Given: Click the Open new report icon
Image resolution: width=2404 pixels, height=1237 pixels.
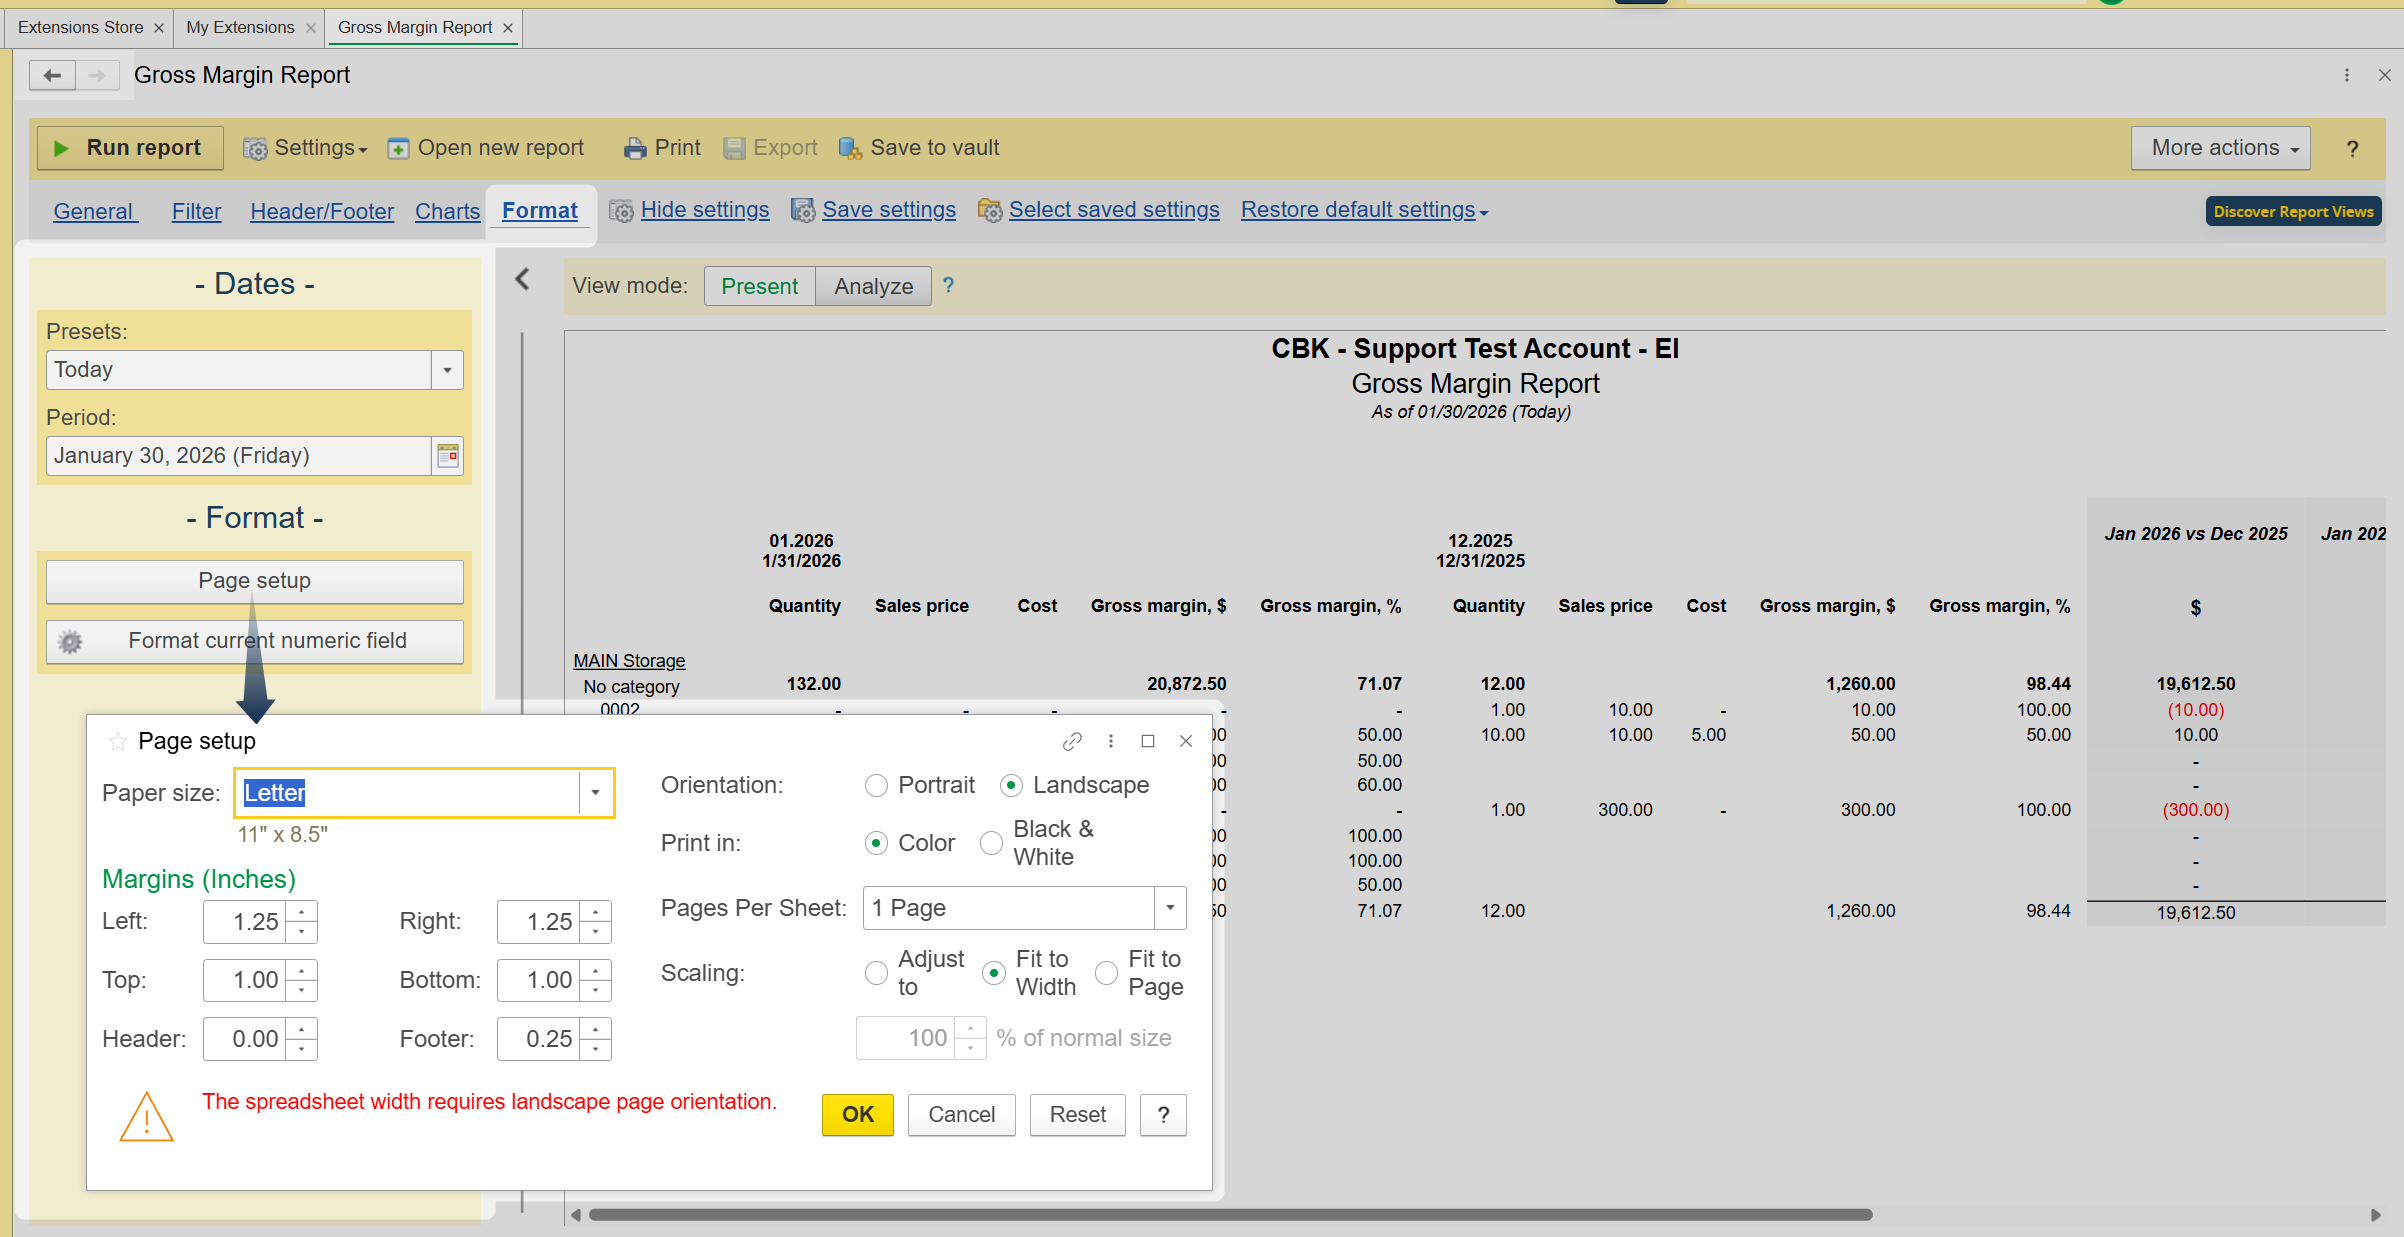Looking at the screenshot, I should pos(398,149).
